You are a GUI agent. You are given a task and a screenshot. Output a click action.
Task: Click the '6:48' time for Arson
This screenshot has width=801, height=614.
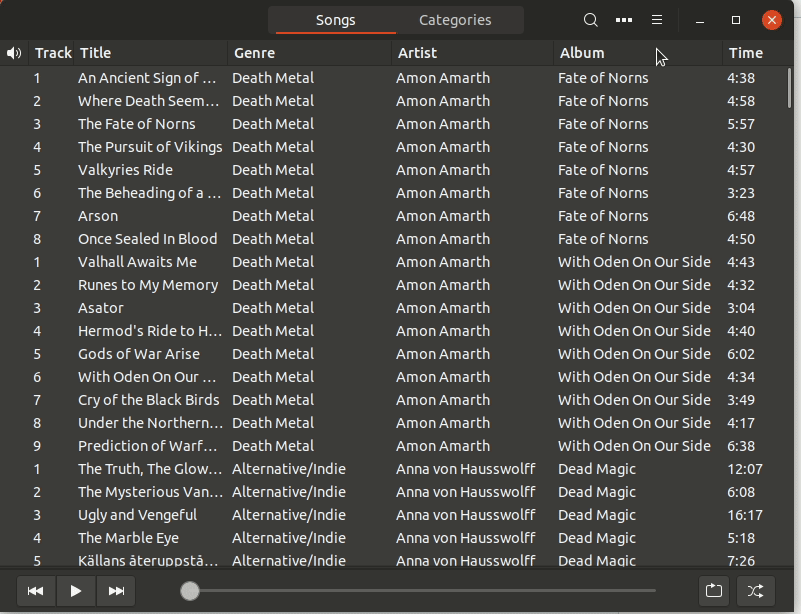tap(741, 216)
